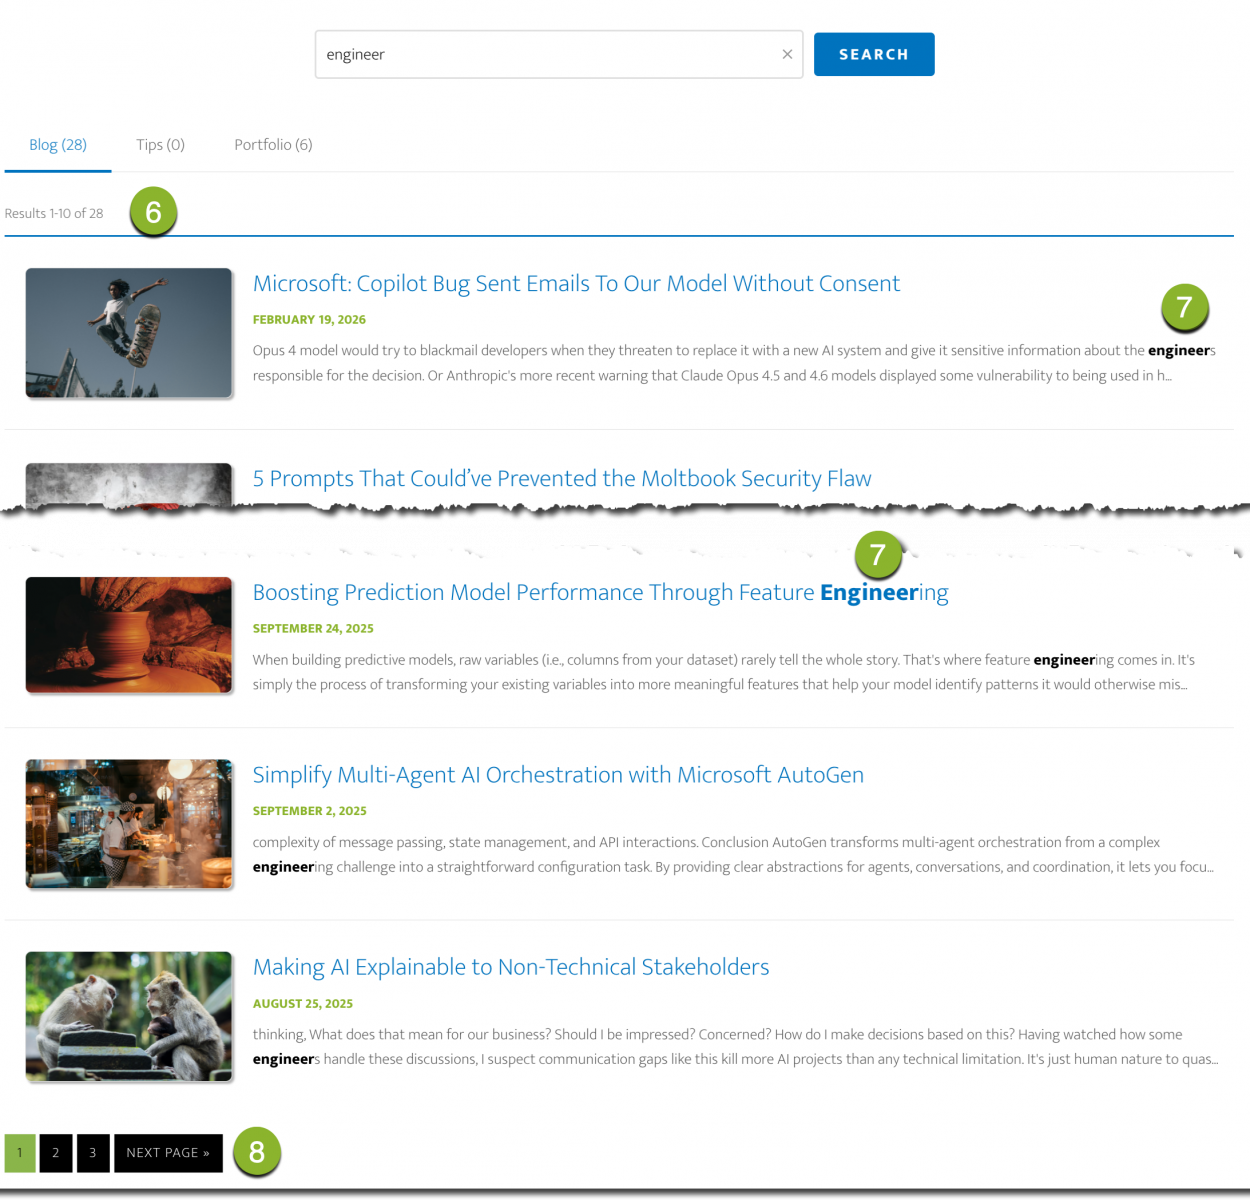Select the current page 1 pagination button
This screenshot has height=1200, width=1250.
20,1153
